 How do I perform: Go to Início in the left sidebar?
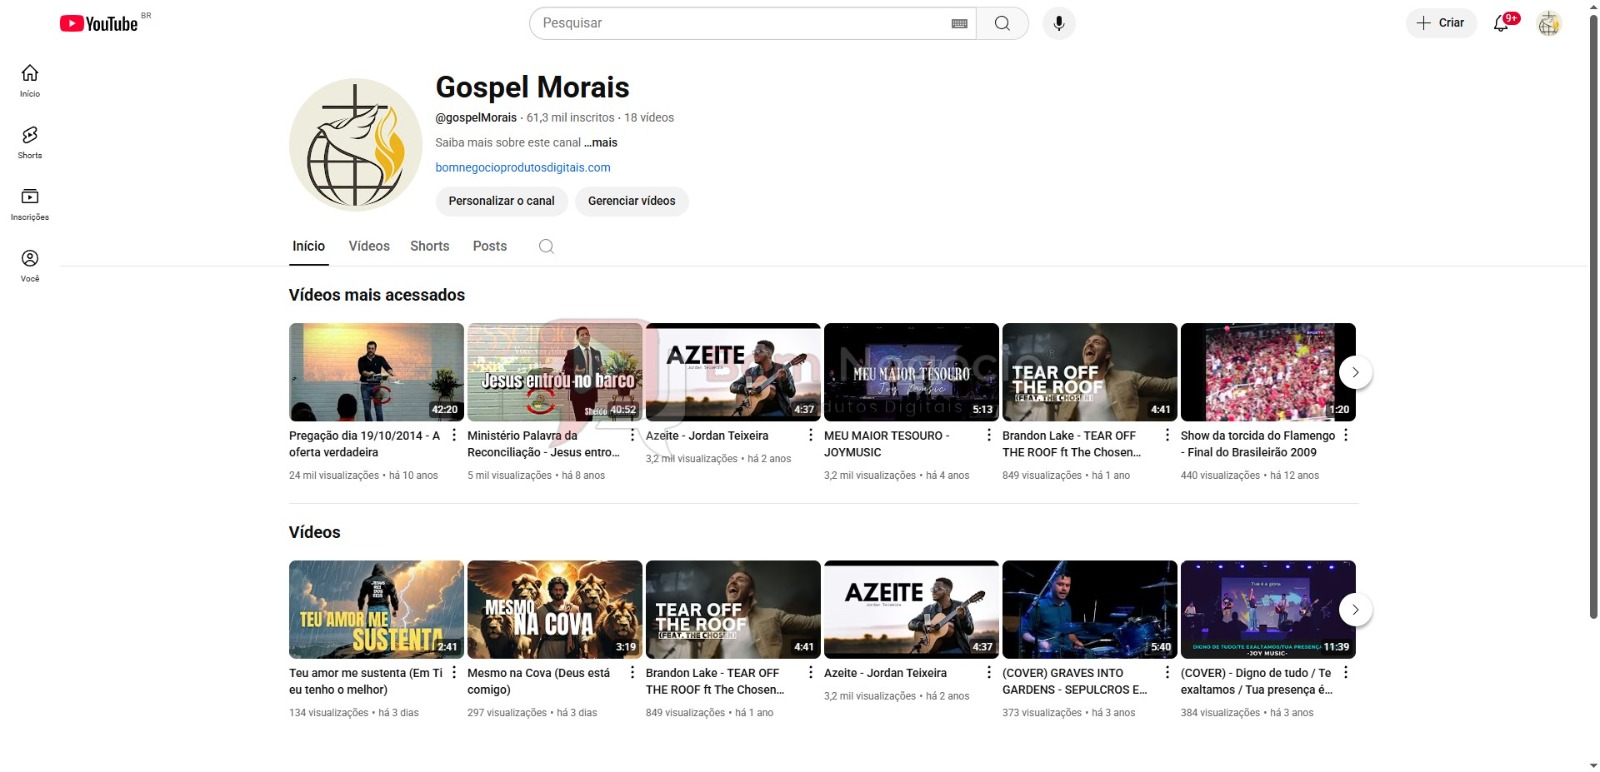(x=30, y=80)
